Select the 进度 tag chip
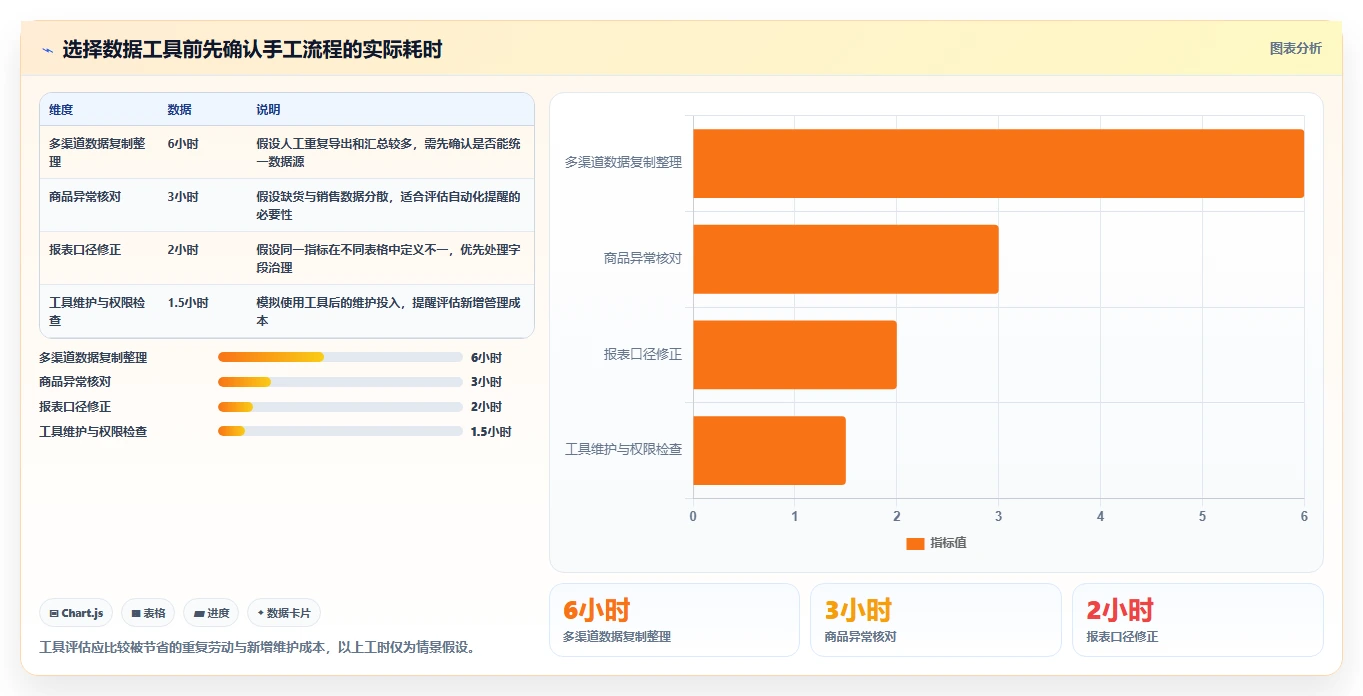1363x696 pixels. (x=211, y=613)
